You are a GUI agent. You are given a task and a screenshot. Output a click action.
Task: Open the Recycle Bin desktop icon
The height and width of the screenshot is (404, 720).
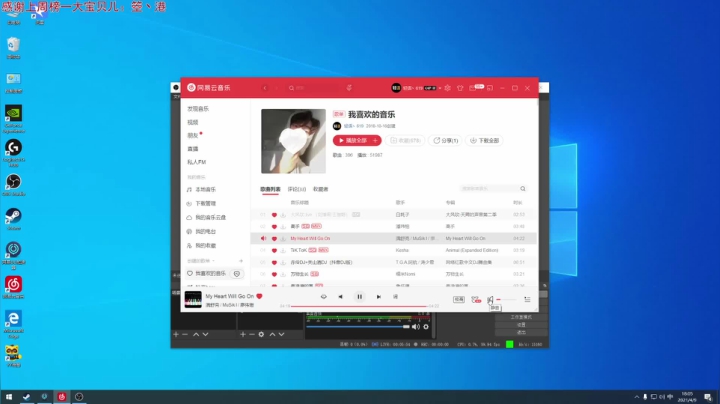pos(13,48)
